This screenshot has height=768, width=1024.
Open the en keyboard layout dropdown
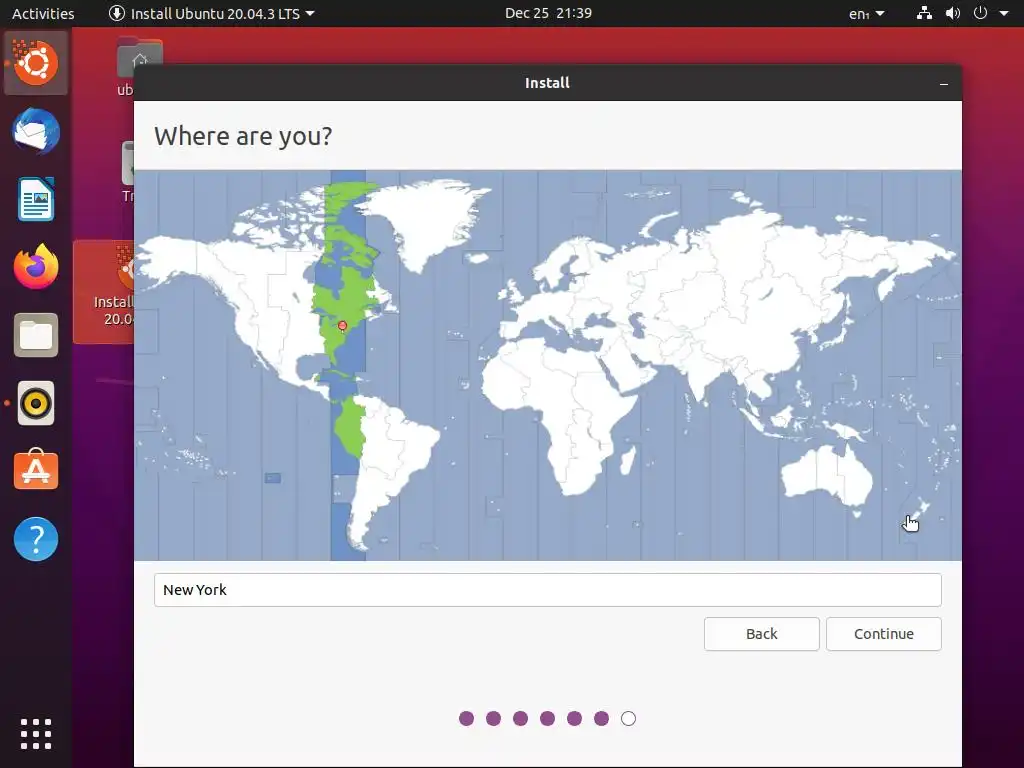click(867, 13)
